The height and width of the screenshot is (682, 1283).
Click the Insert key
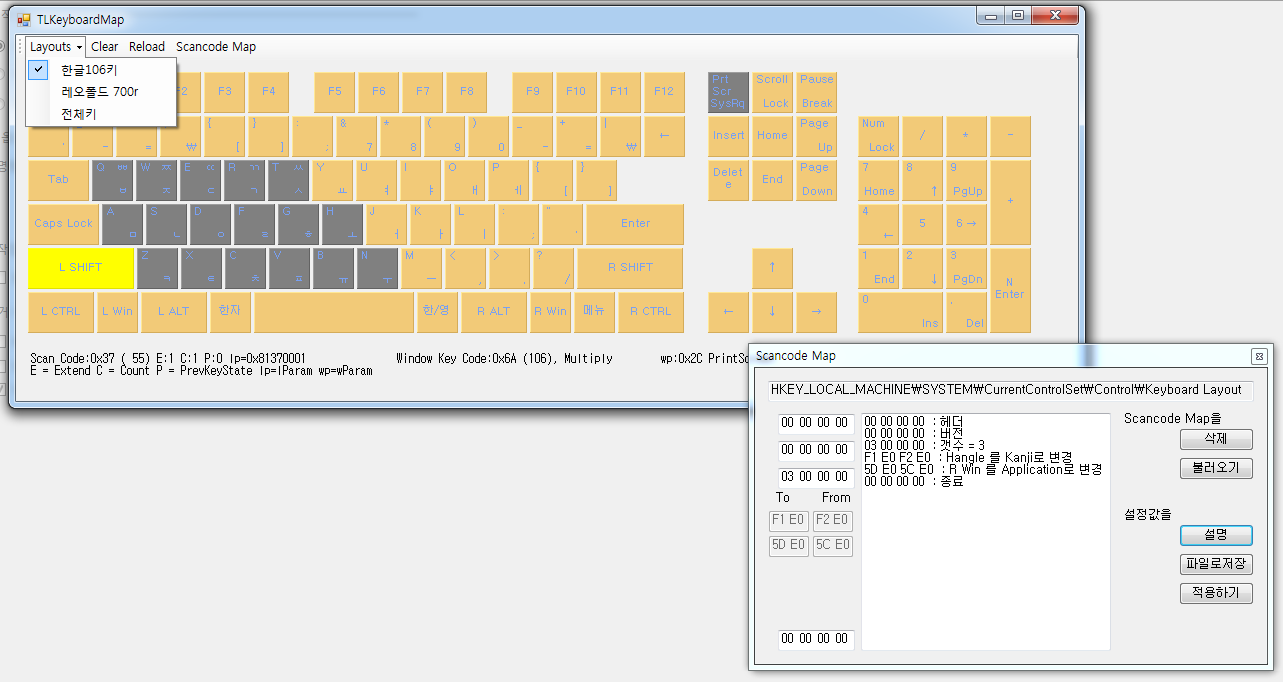[x=728, y=136]
